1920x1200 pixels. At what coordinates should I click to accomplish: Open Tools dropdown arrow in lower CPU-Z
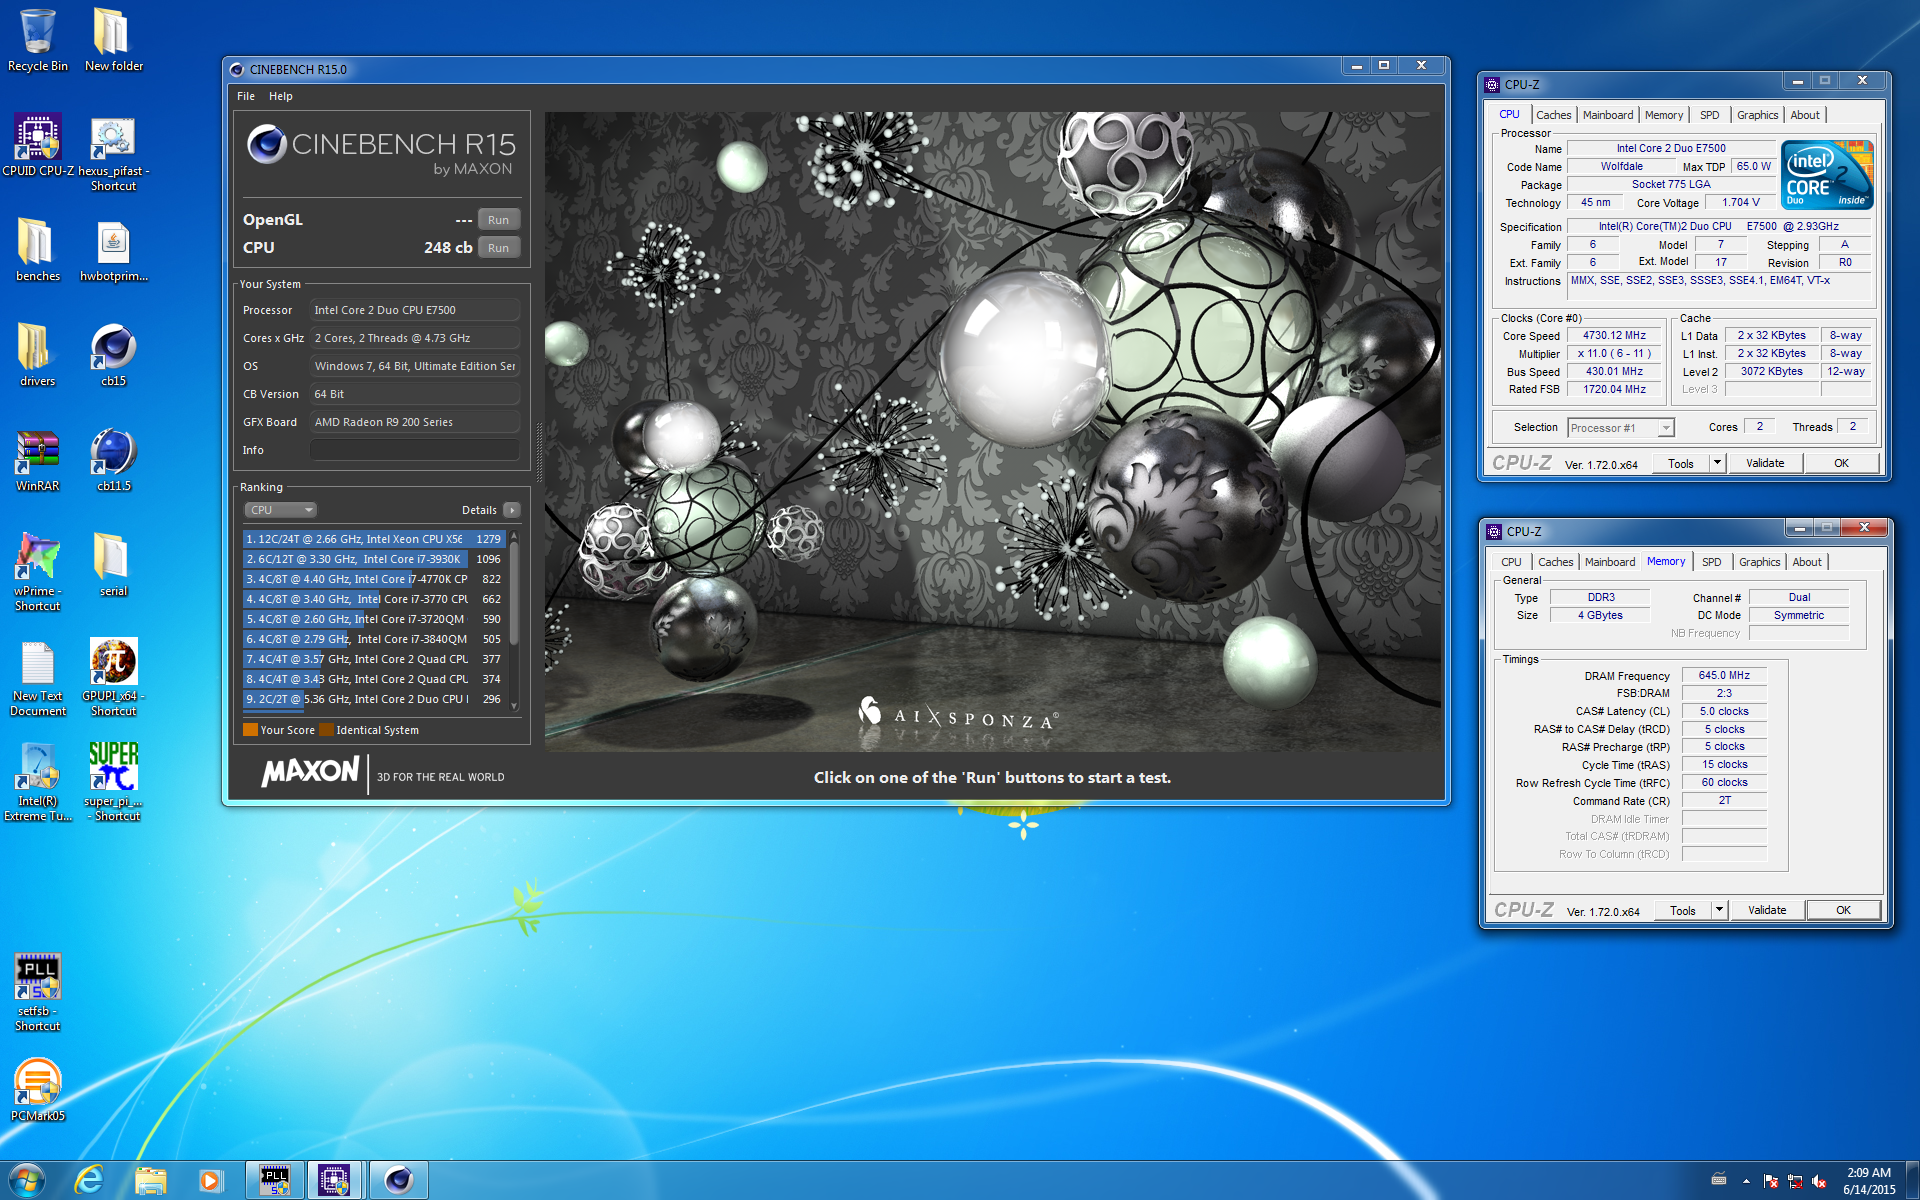click(x=1720, y=910)
